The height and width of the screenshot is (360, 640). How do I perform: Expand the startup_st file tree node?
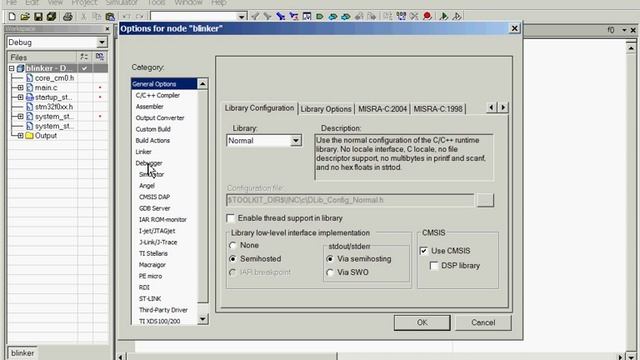point(20,97)
